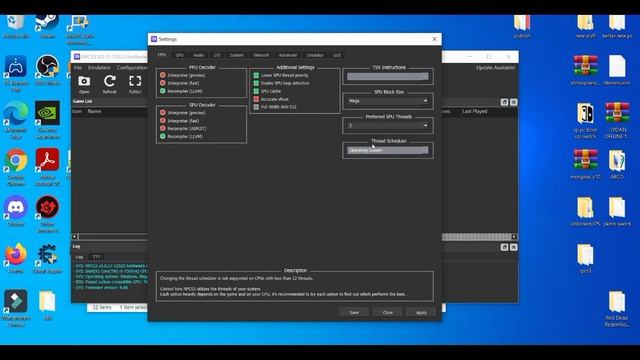This screenshot has width=640, height=360.
Task: Select PPU Interpreter (fast) option
Action: tap(180, 83)
